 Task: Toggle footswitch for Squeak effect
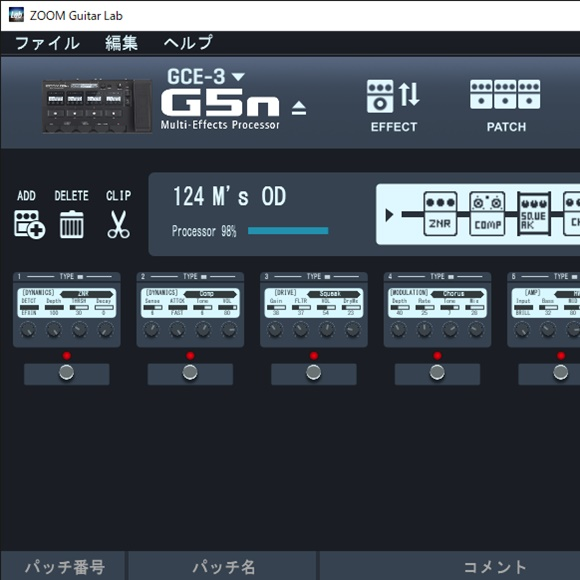(314, 373)
